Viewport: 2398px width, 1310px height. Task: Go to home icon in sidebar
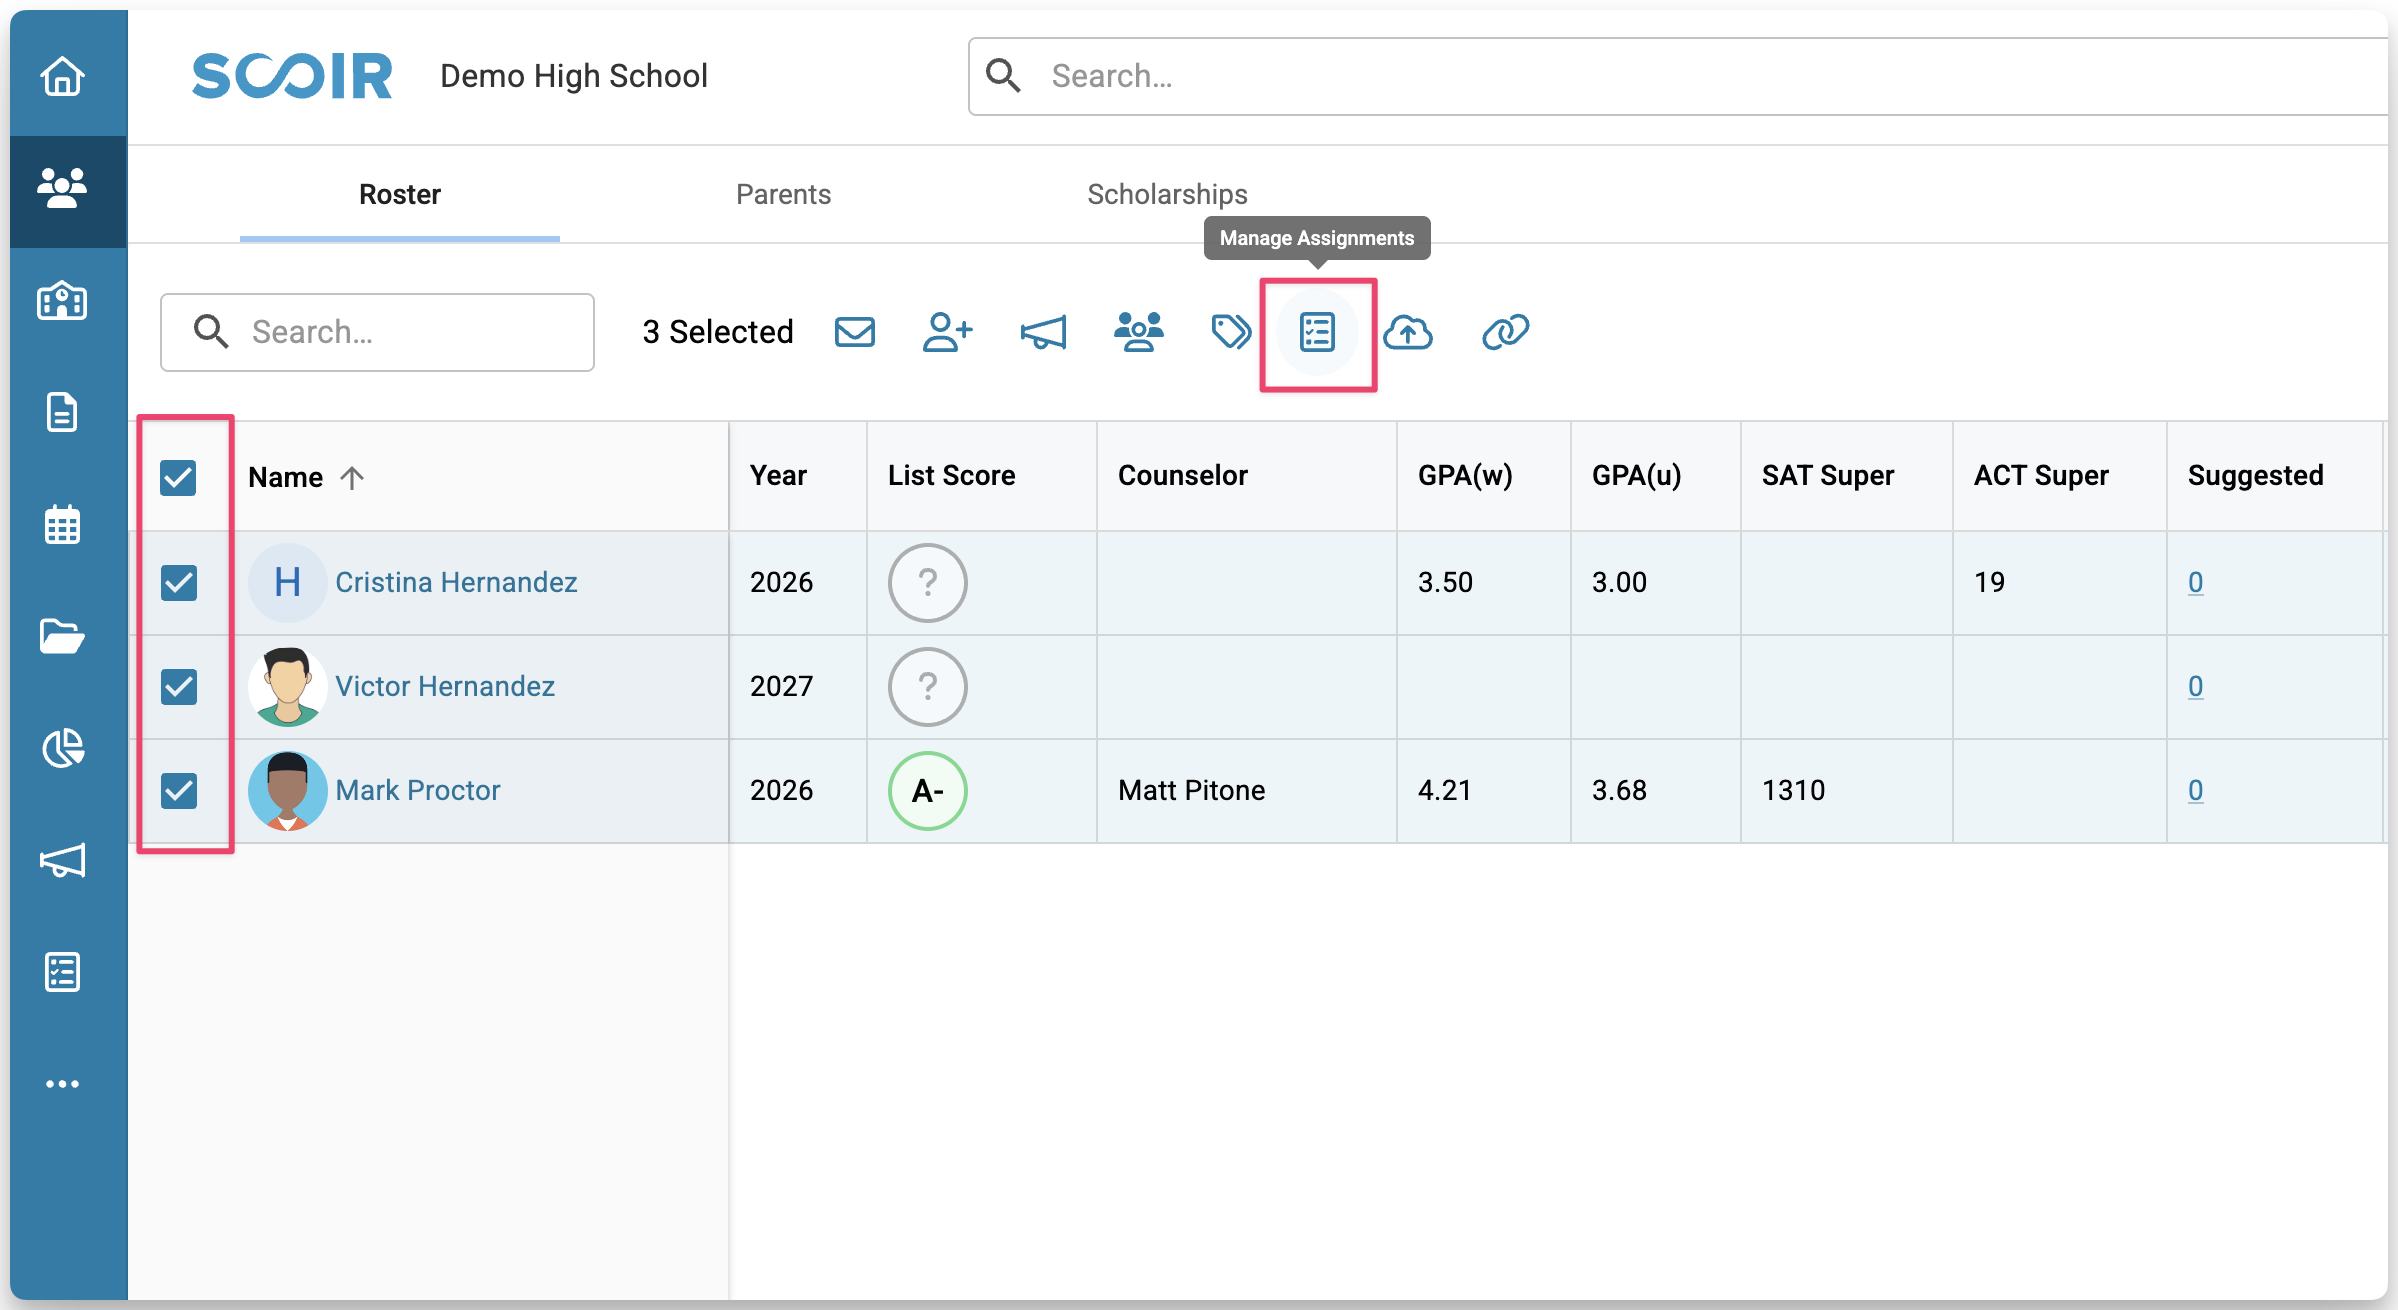(x=62, y=76)
